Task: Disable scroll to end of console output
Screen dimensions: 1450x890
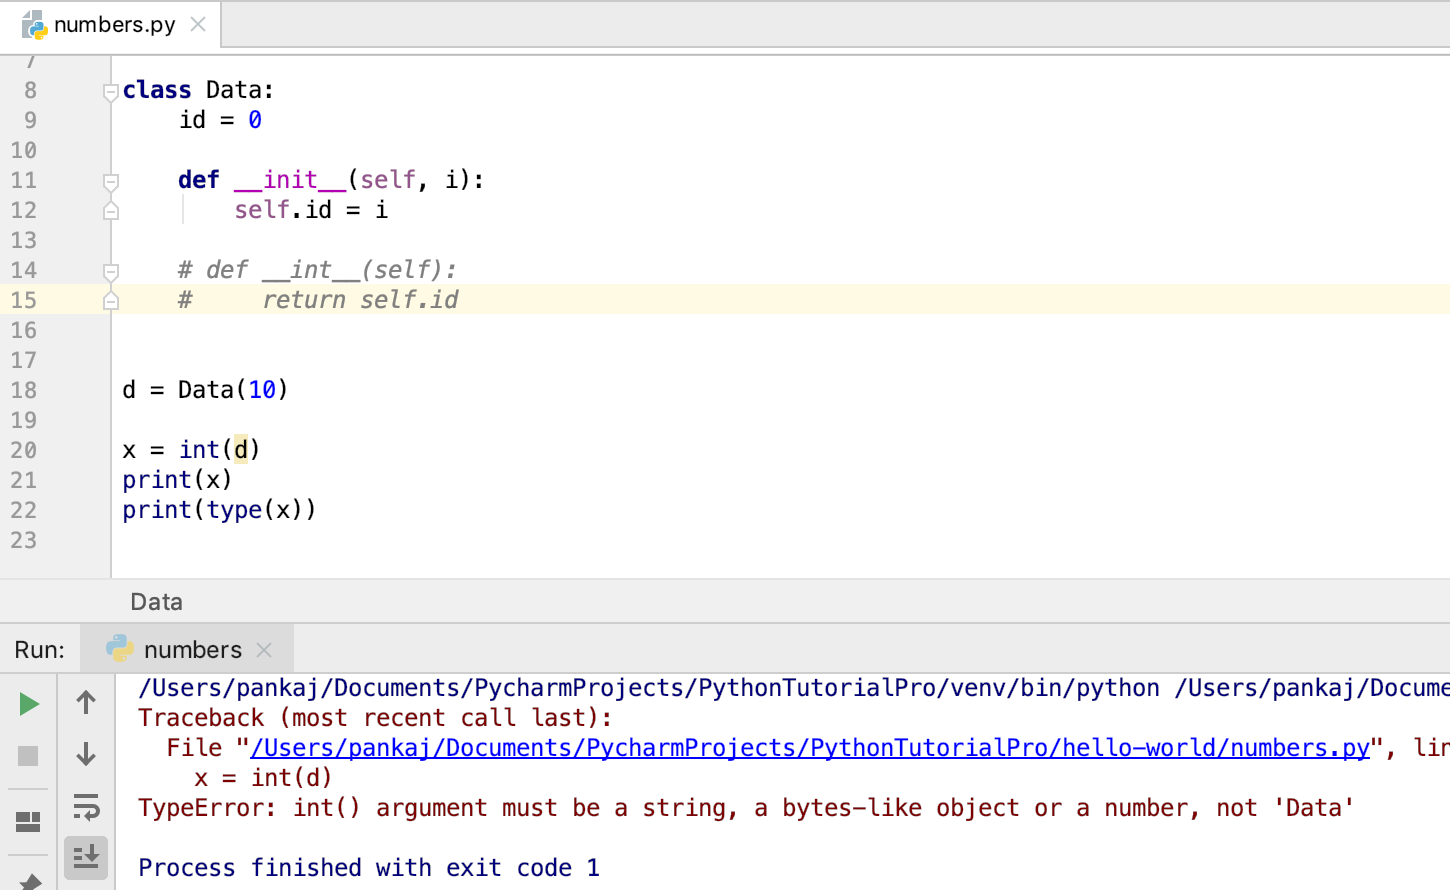Action: pyautogui.click(x=86, y=857)
